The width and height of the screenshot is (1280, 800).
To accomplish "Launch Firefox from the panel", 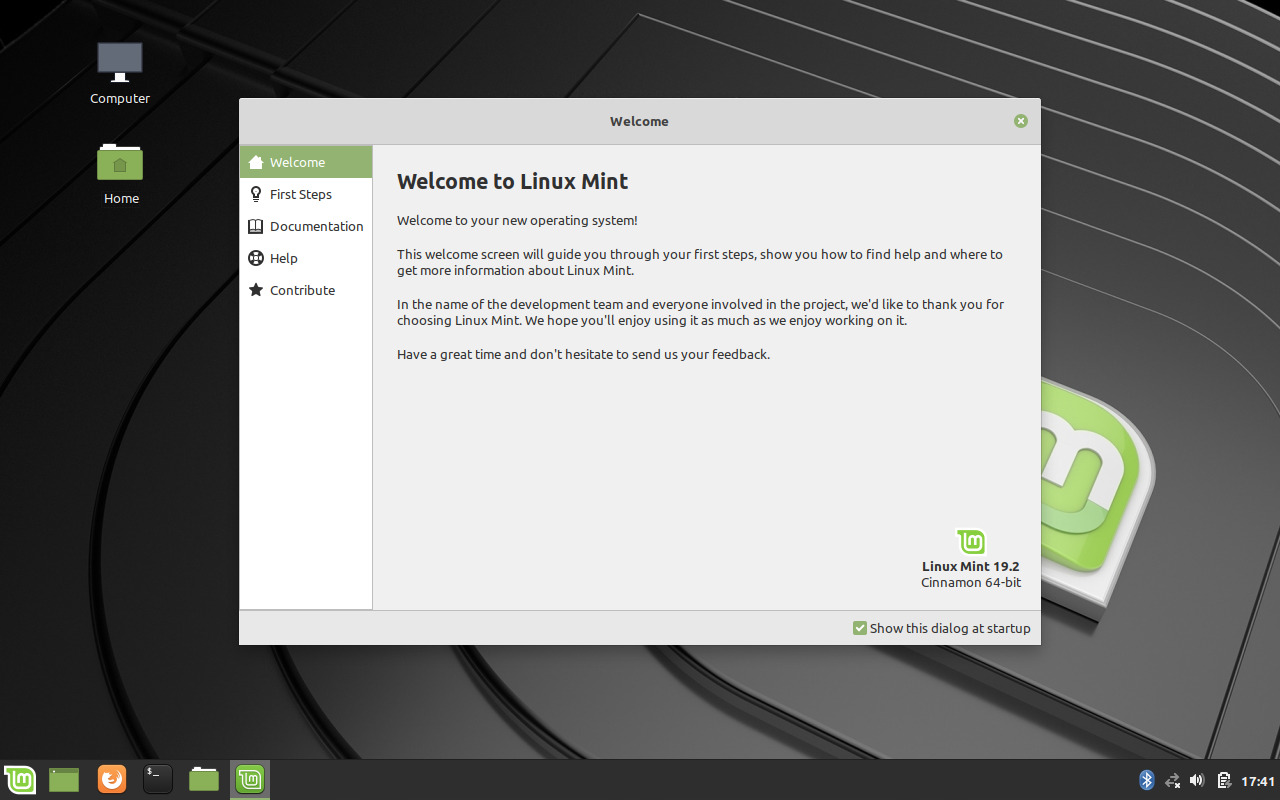I will tap(112, 779).
